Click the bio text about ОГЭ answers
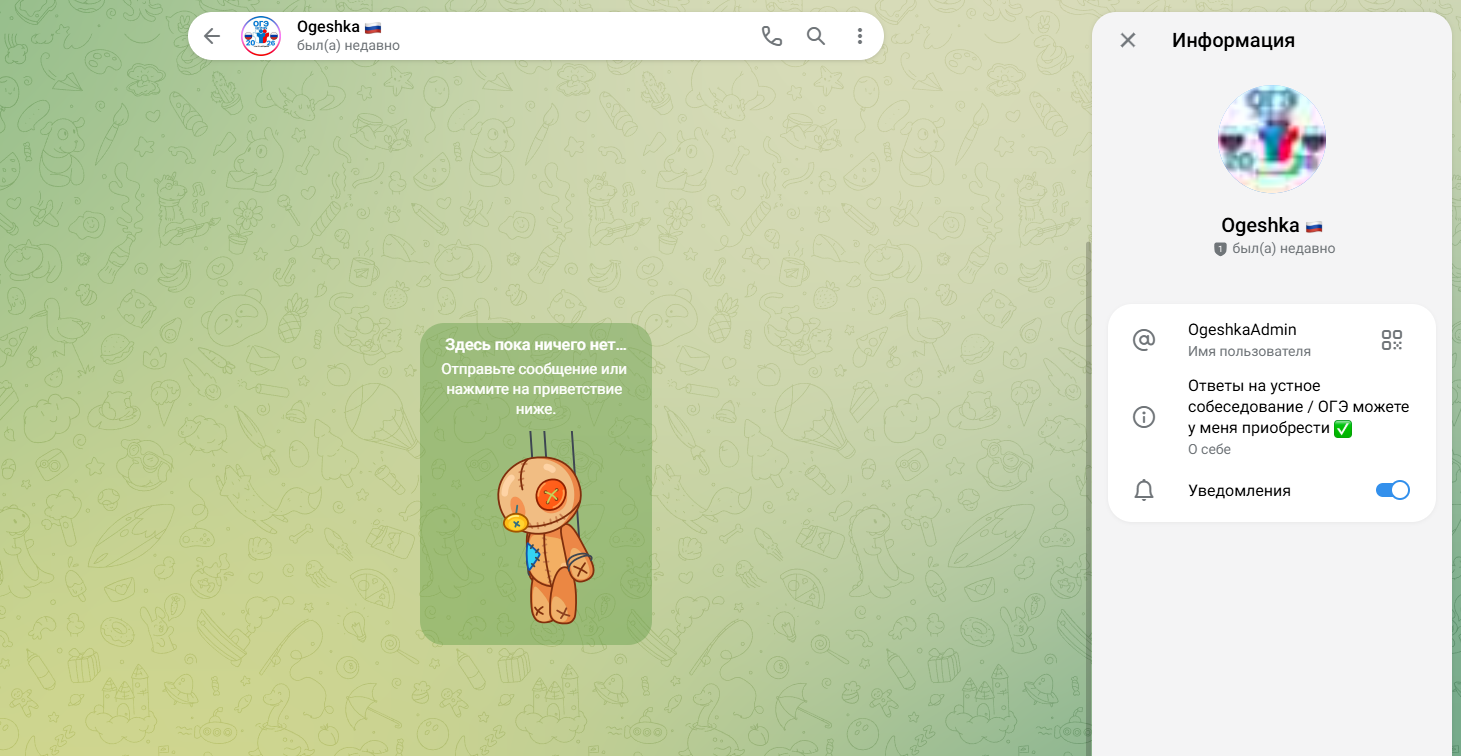 [1299, 407]
